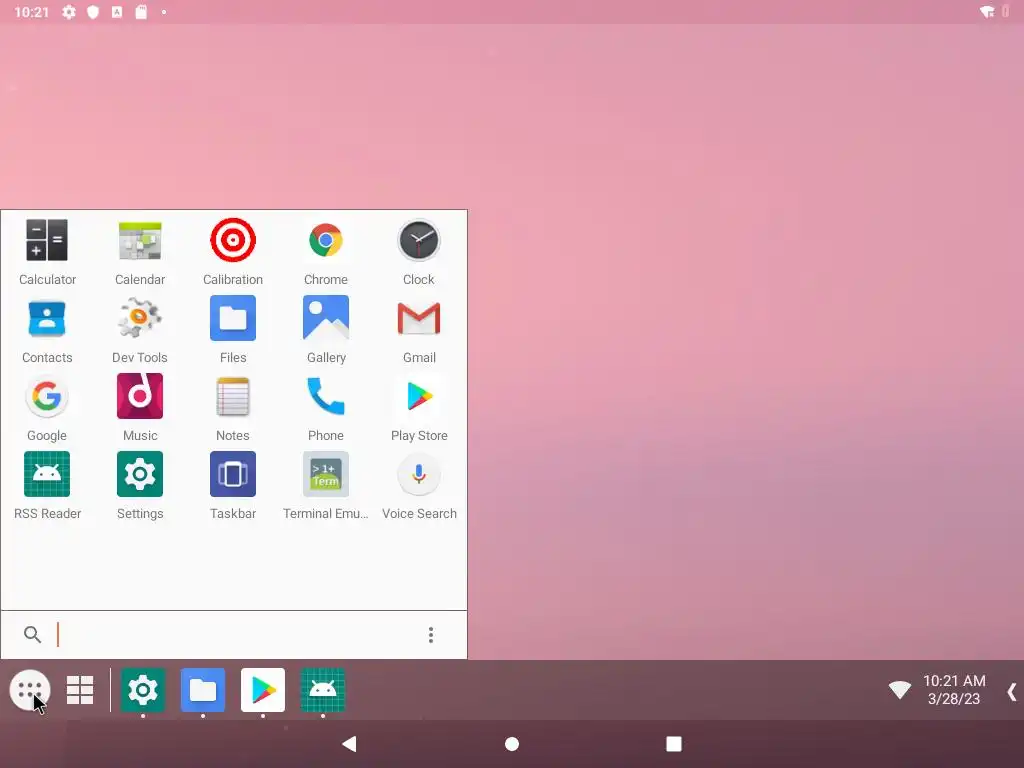Image resolution: width=1024 pixels, height=768 pixels.
Task: Start the Chrome browser
Action: 326,252
